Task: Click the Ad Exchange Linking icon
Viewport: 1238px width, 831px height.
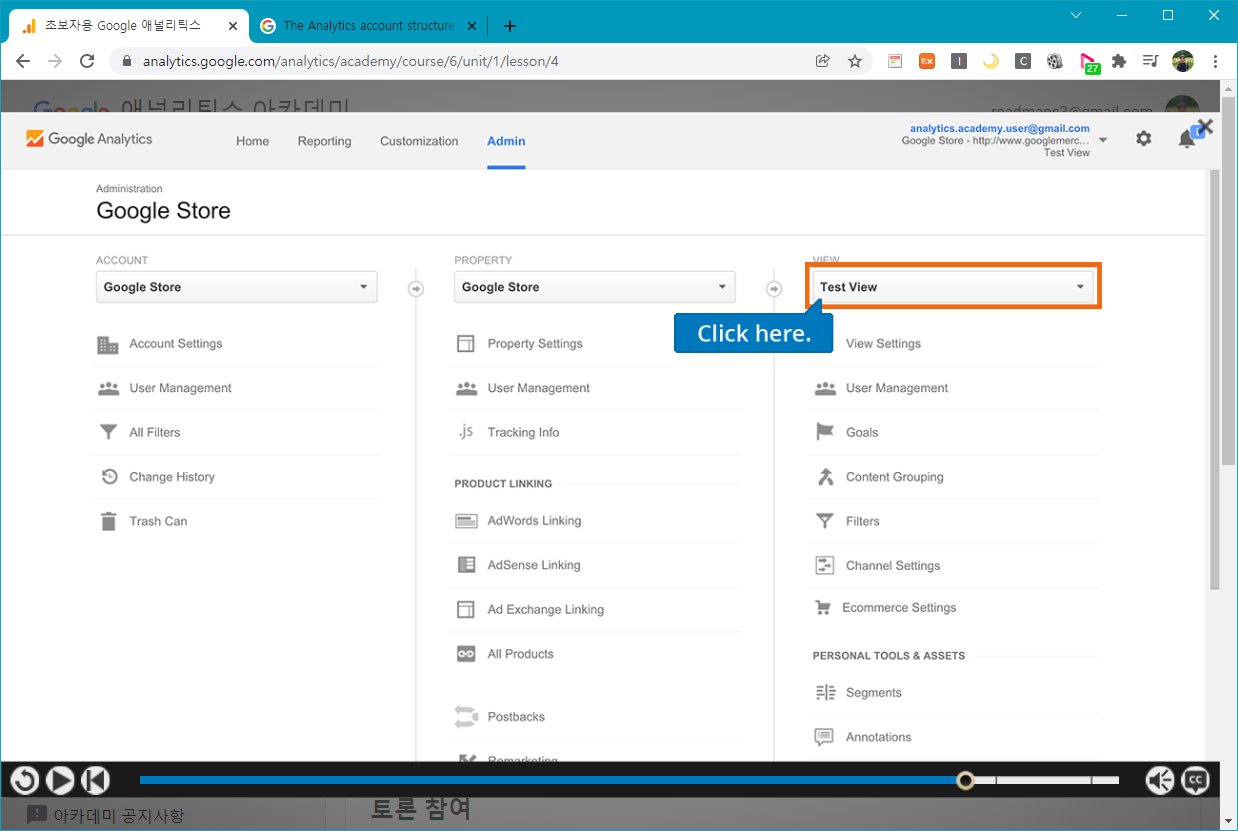Action: pyautogui.click(x=466, y=609)
